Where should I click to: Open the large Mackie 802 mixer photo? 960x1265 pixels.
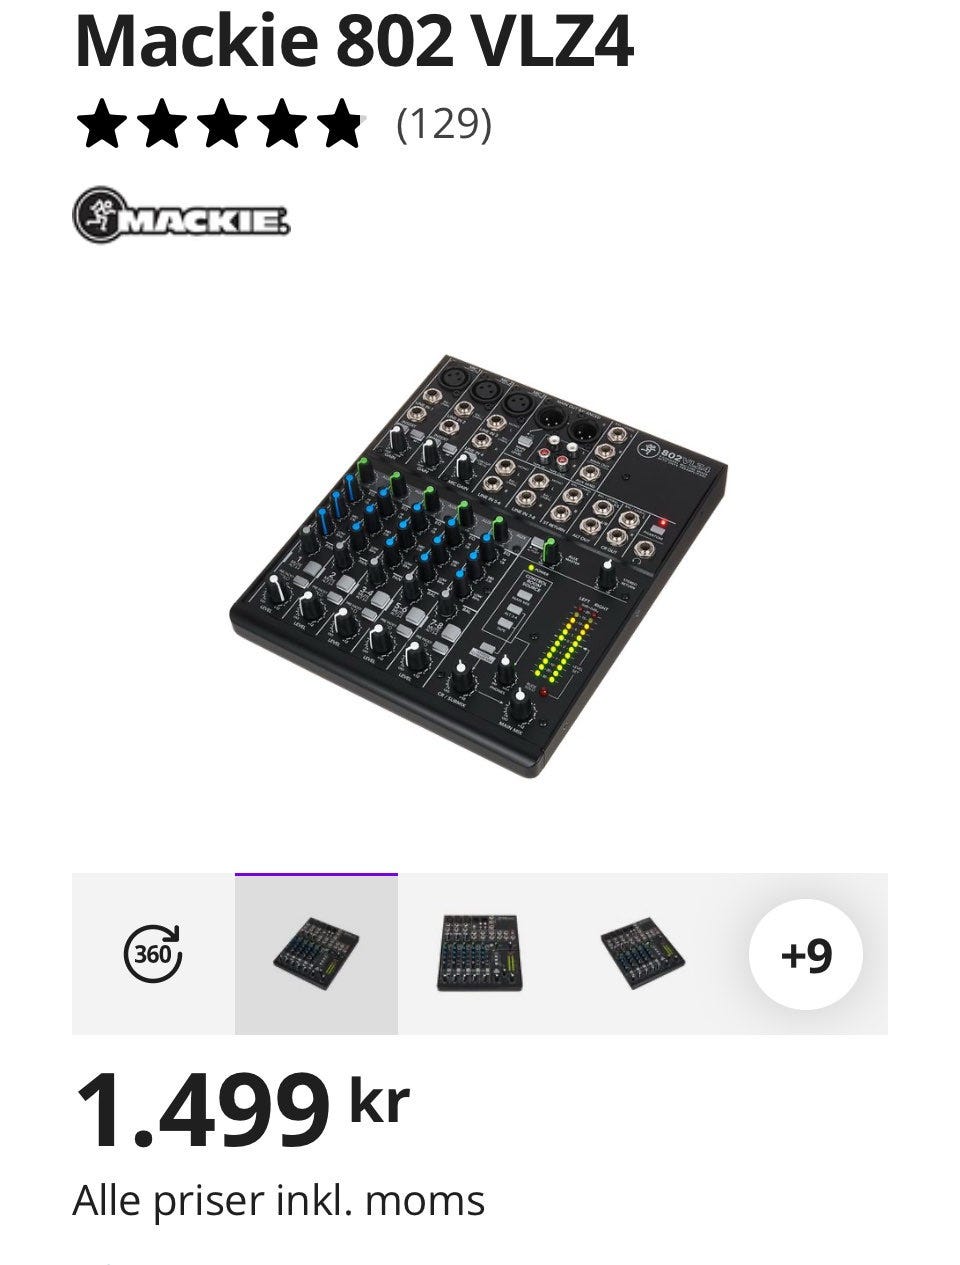point(480,565)
